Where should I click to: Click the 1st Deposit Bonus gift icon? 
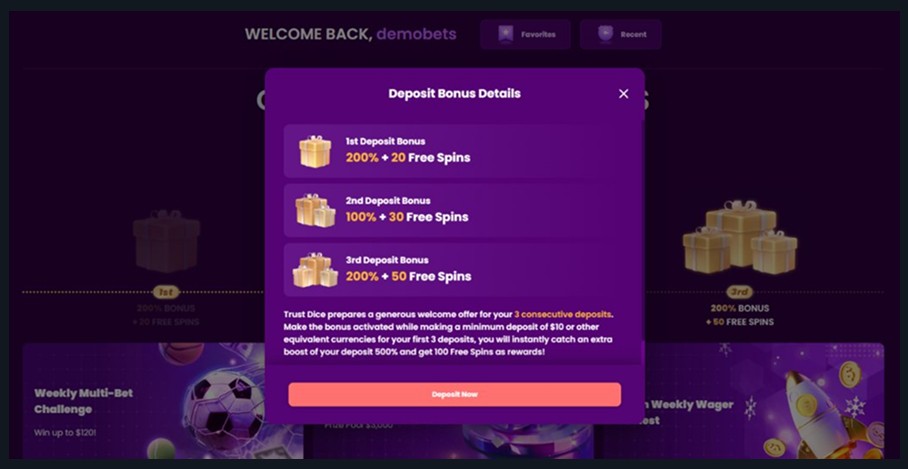[x=315, y=151]
